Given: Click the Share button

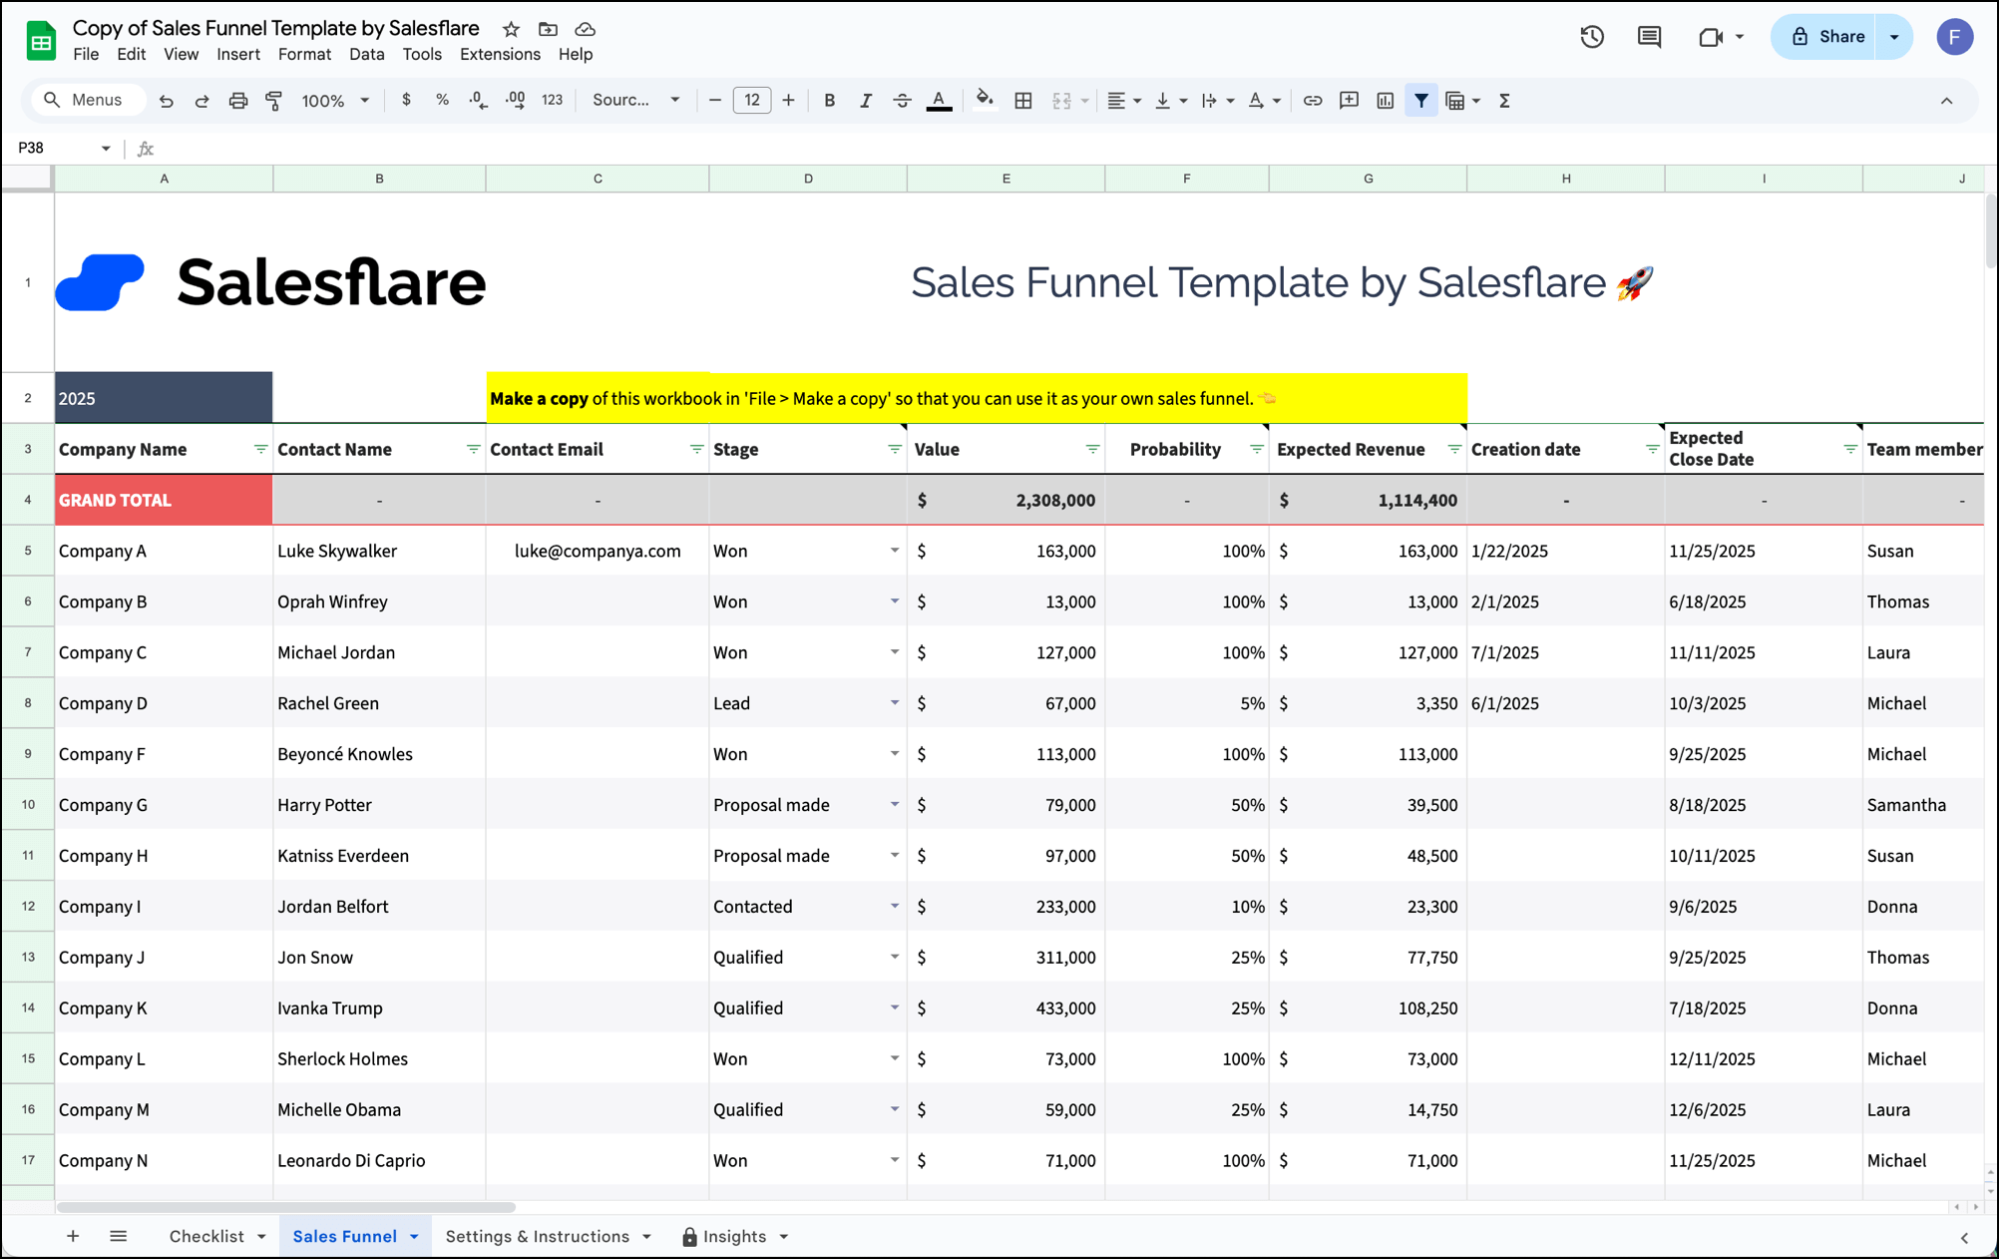Looking at the screenshot, I should coord(1824,37).
